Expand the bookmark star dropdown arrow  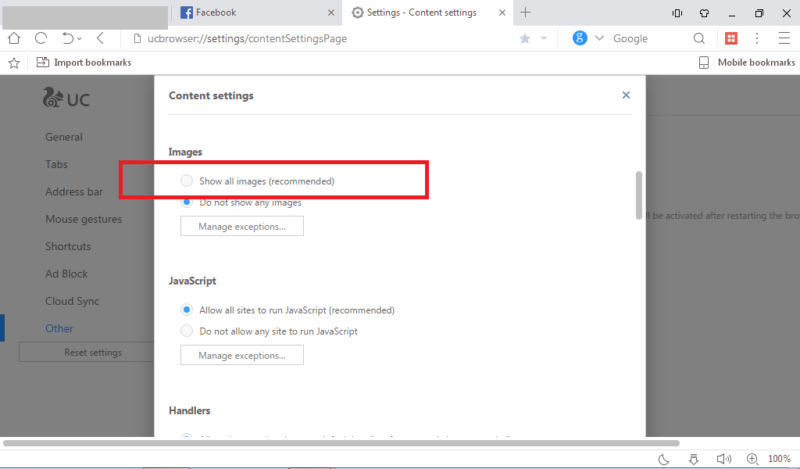click(x=544, y=38)
